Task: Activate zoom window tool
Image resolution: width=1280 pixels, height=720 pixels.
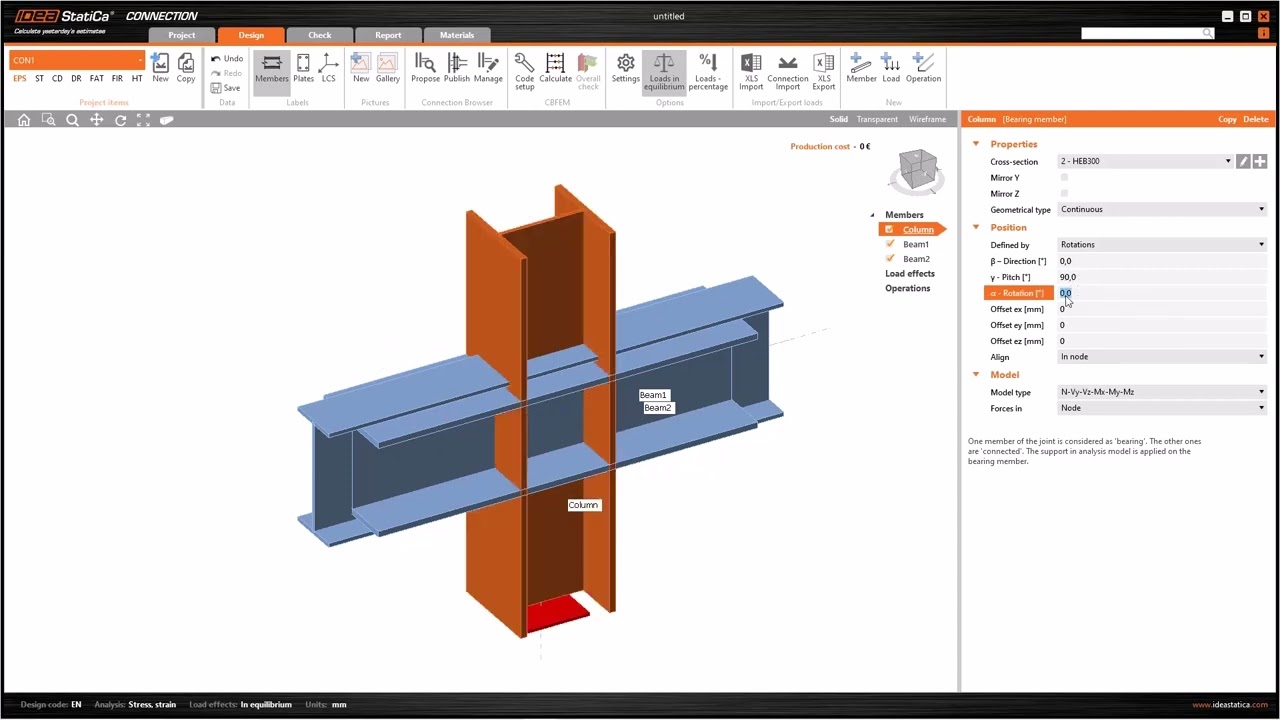Action: tap(48, 120)
